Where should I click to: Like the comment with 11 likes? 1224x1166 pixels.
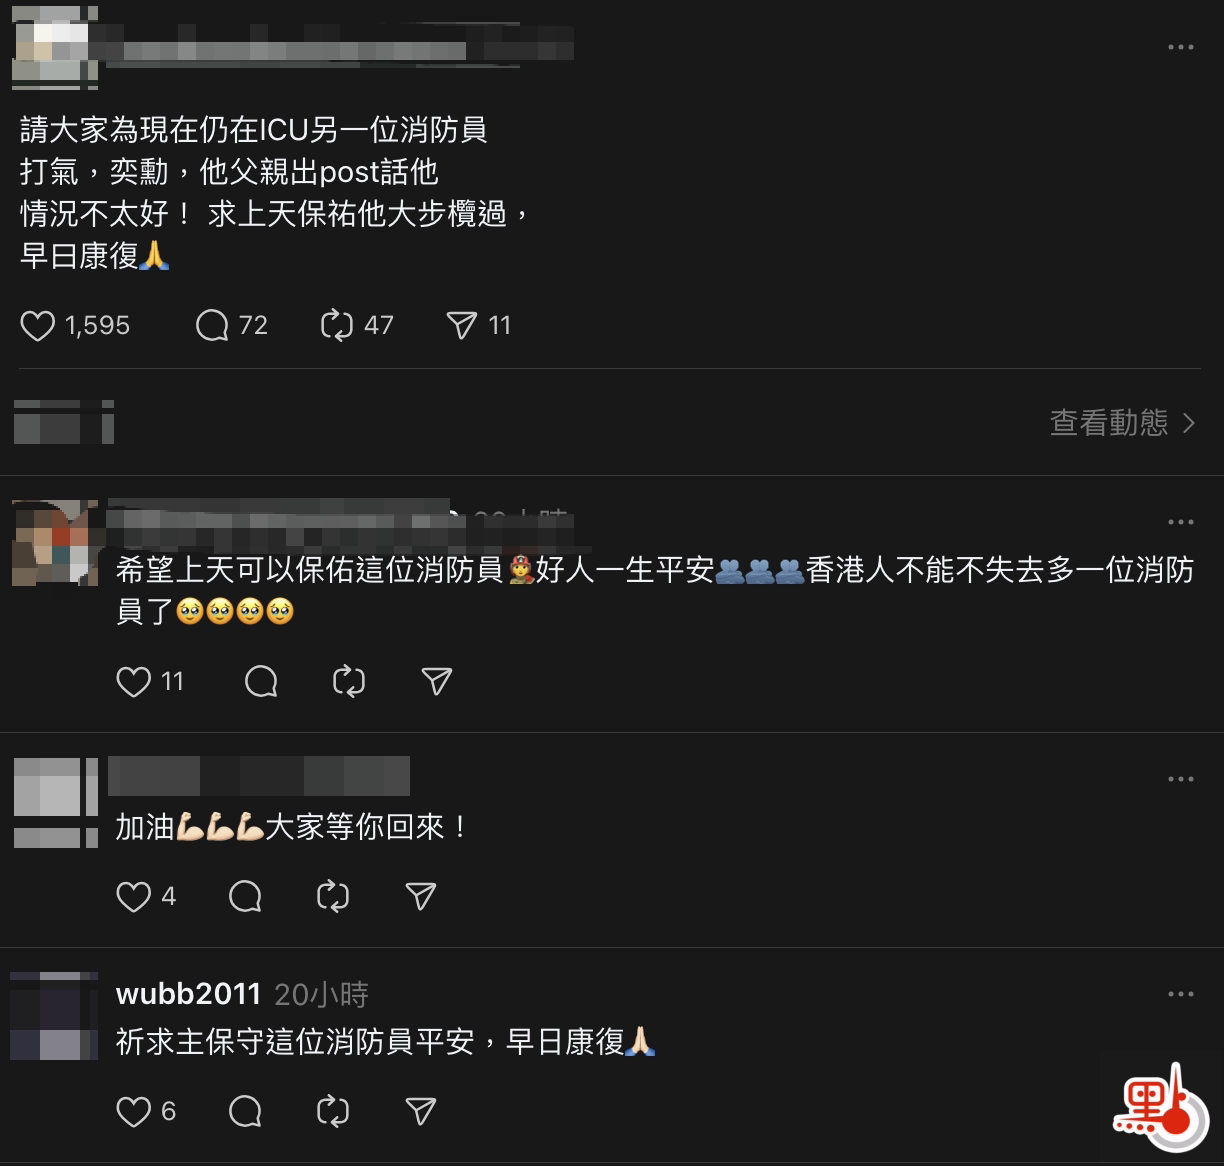pos(134,682)
